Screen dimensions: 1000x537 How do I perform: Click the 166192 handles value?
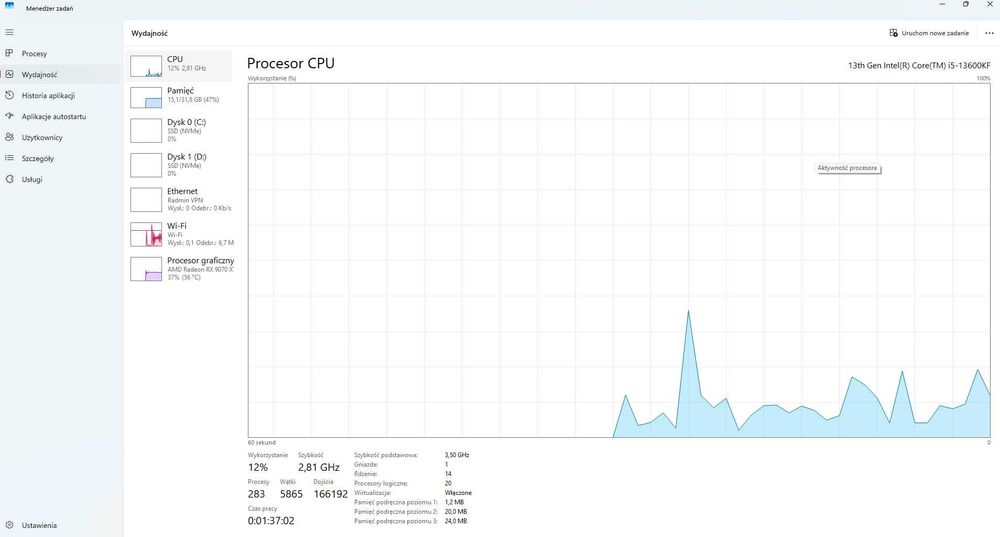330,494
